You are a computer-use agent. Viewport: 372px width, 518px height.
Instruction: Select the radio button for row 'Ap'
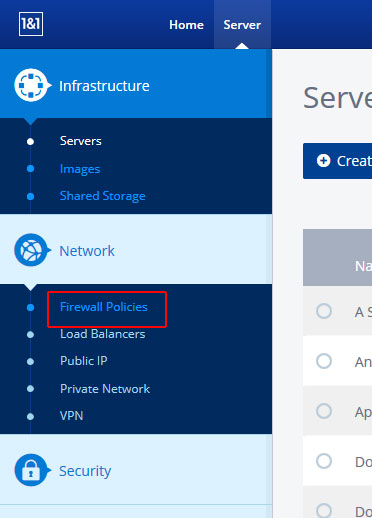(x=324, y=411)
